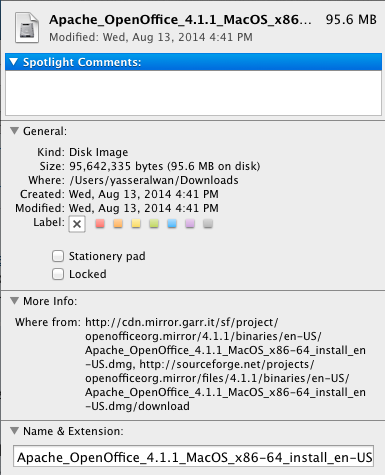The image size is (385, 475).
Task: Apply the yellow label color
Action: [x=136, y=223]
